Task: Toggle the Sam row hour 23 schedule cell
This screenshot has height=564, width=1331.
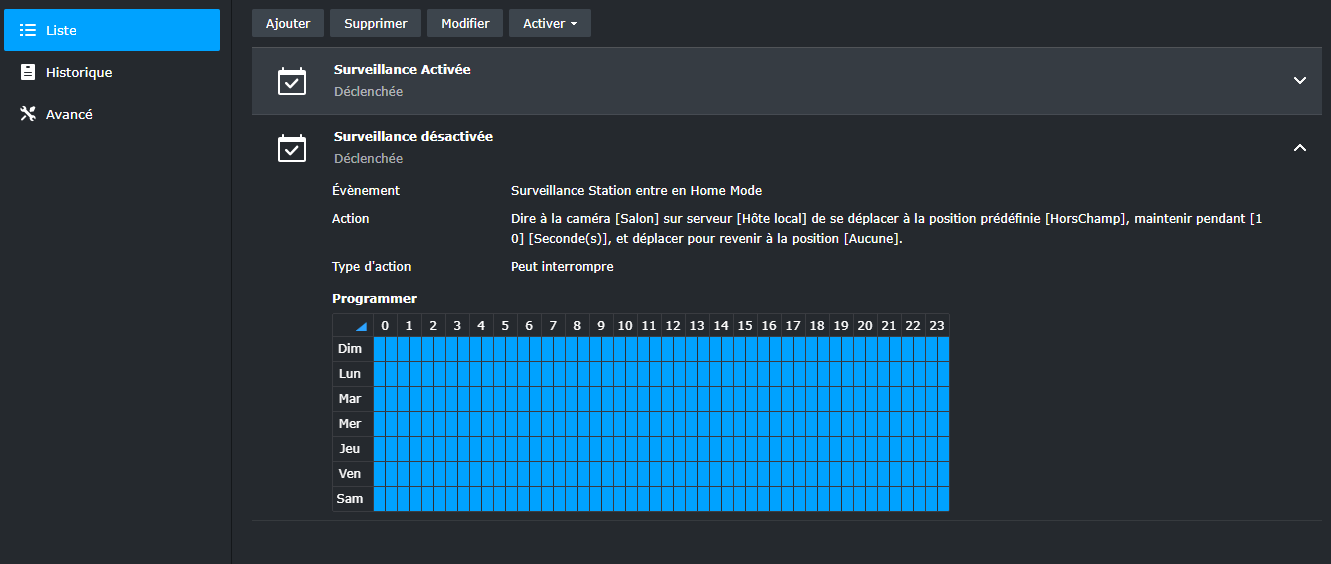Action: [937, 498]
